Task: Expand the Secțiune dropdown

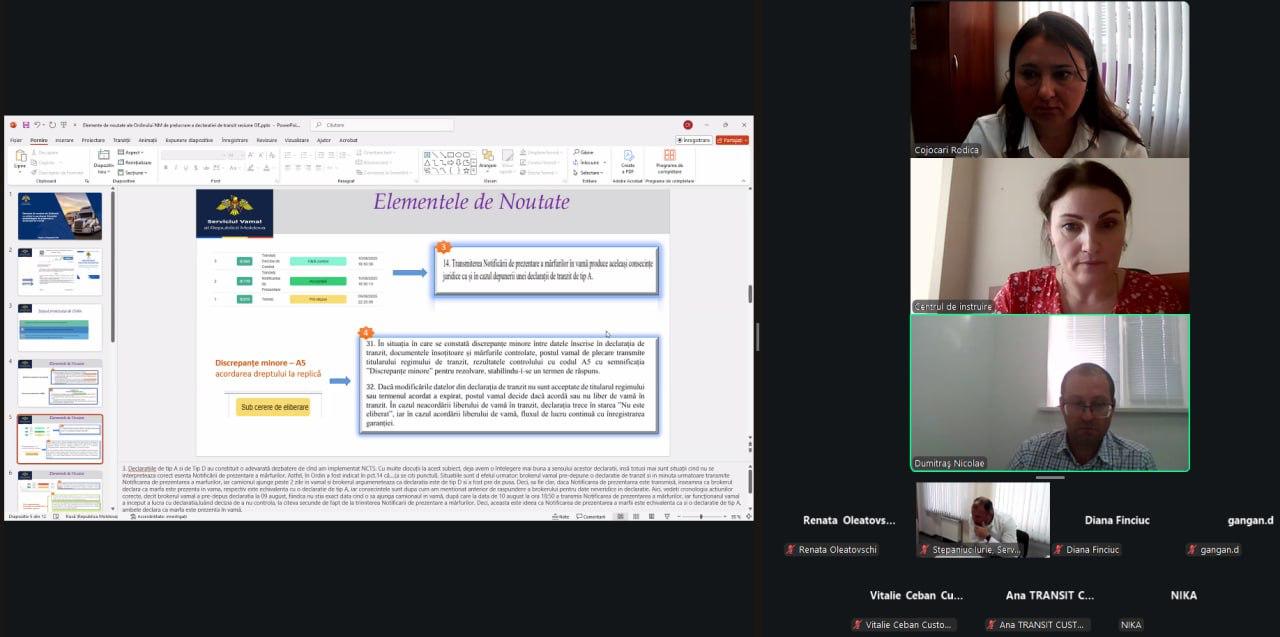Action: pos(134,173)
